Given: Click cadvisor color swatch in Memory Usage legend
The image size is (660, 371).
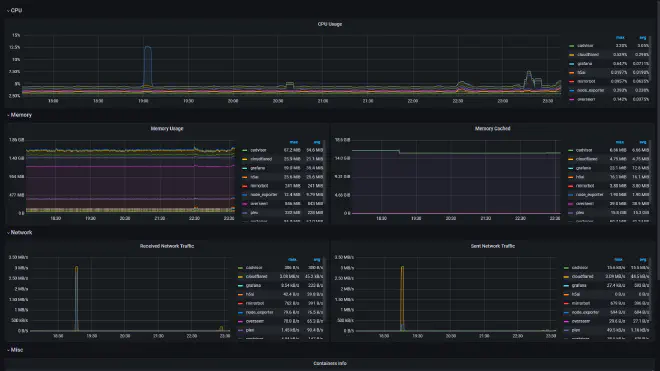Looking at the screenshot, I should [x=245, y=150].
